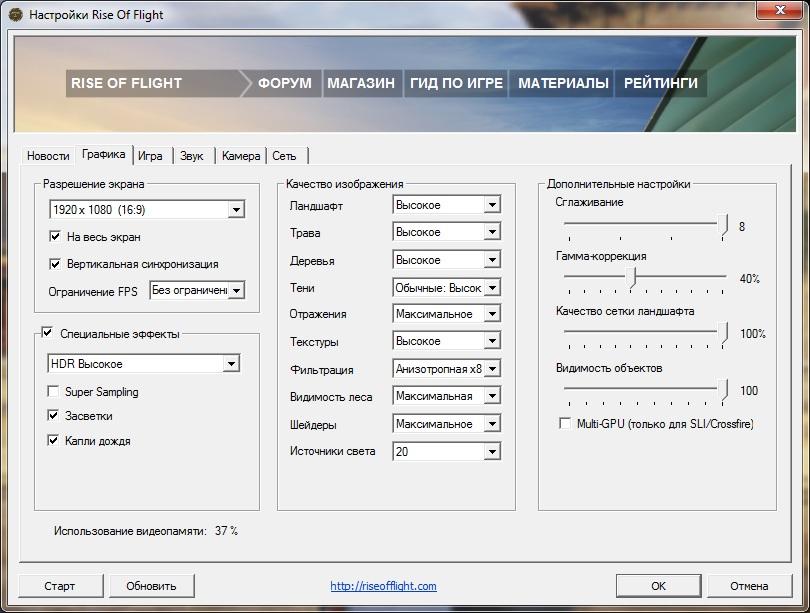Click the Гамма-коррекция 40% value
This screenshot has height=613, width=810.
(750, 279)
